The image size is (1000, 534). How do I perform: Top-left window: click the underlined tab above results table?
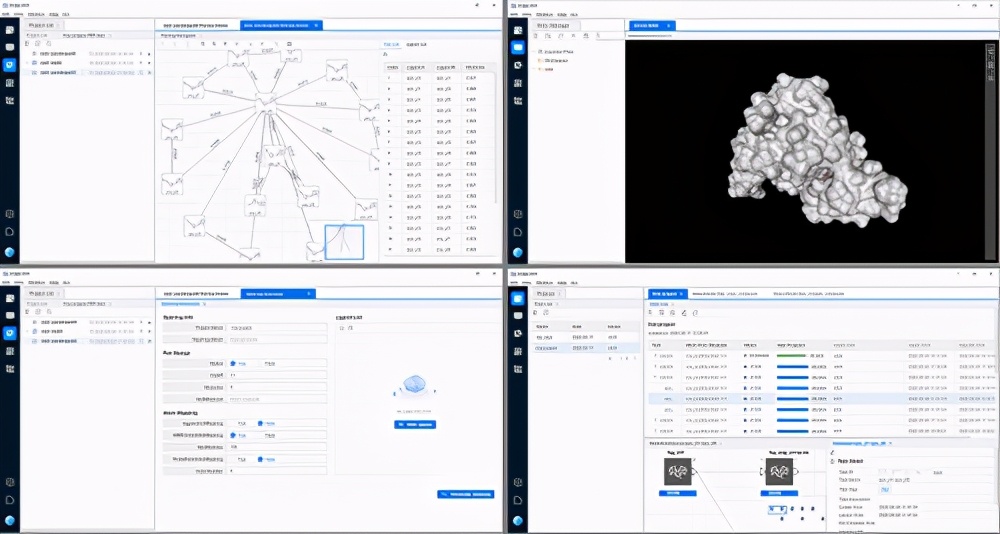coord(392,45)
